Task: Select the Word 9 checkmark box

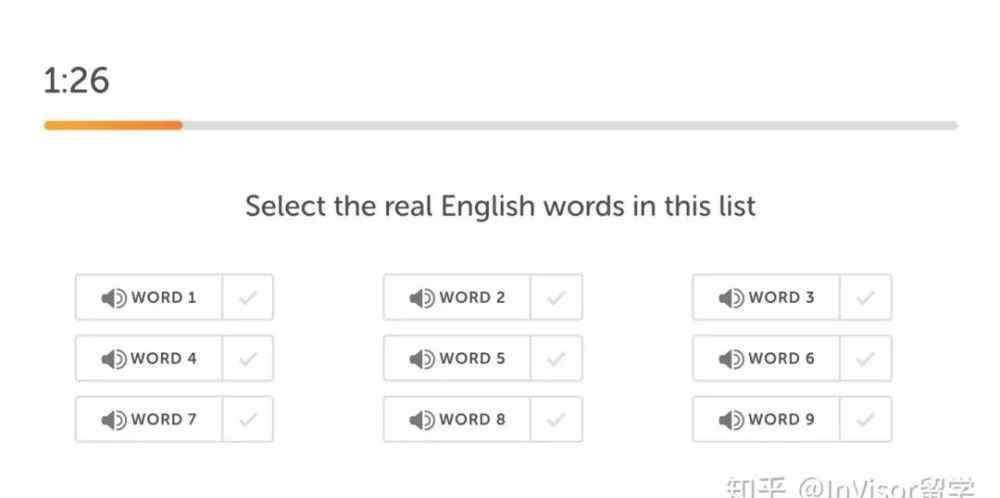Action: (x=865, y=419)
